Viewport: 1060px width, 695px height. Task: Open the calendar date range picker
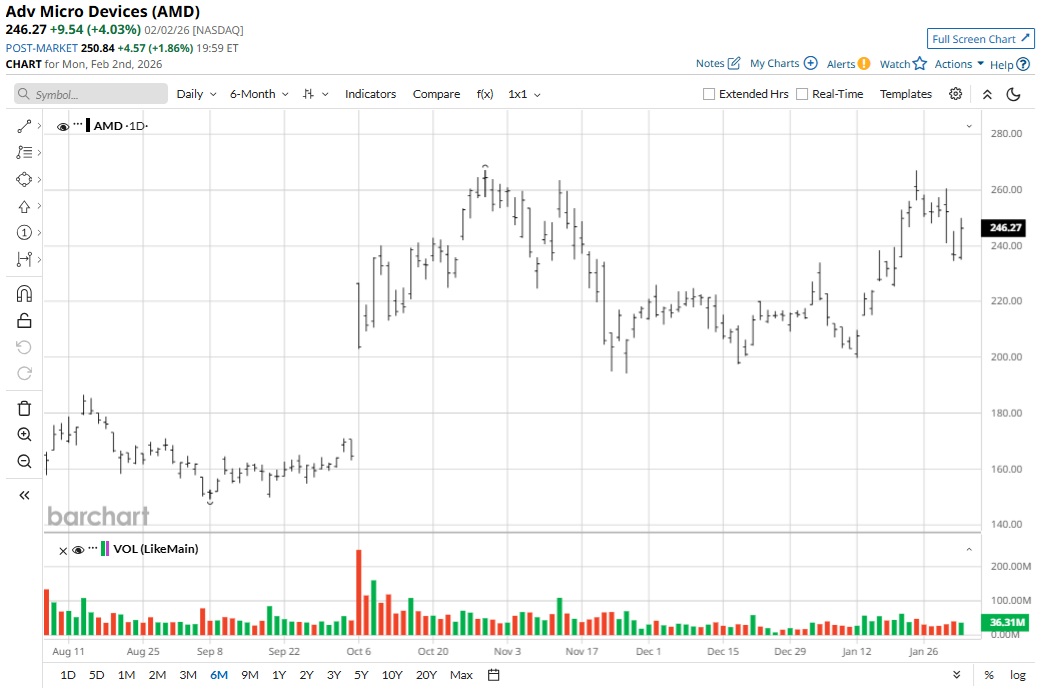click(493, 675)
